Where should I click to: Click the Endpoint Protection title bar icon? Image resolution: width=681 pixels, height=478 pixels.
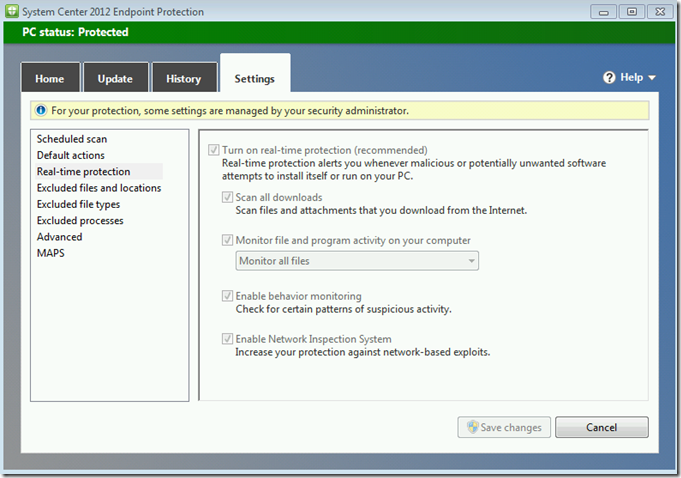[12, 11]
